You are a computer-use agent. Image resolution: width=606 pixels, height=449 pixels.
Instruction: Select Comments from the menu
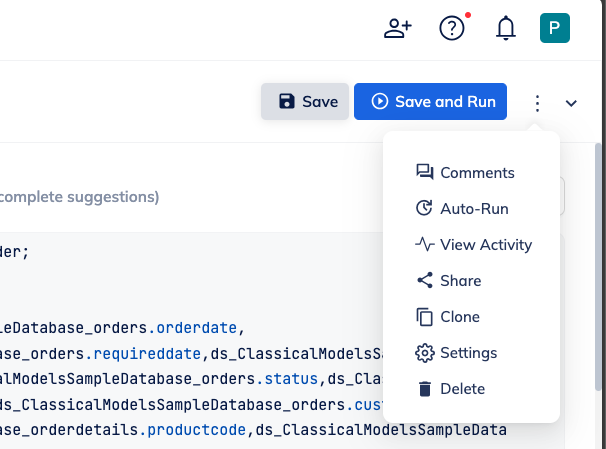point(465,173)
